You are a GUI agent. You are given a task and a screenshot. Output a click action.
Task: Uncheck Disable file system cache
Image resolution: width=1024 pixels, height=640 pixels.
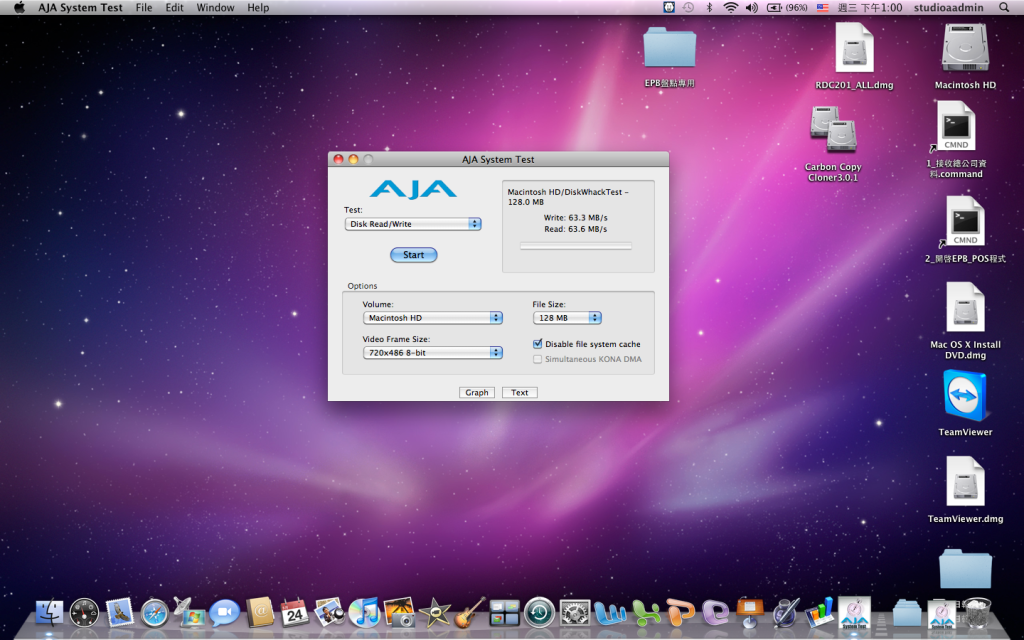[537, 344]
